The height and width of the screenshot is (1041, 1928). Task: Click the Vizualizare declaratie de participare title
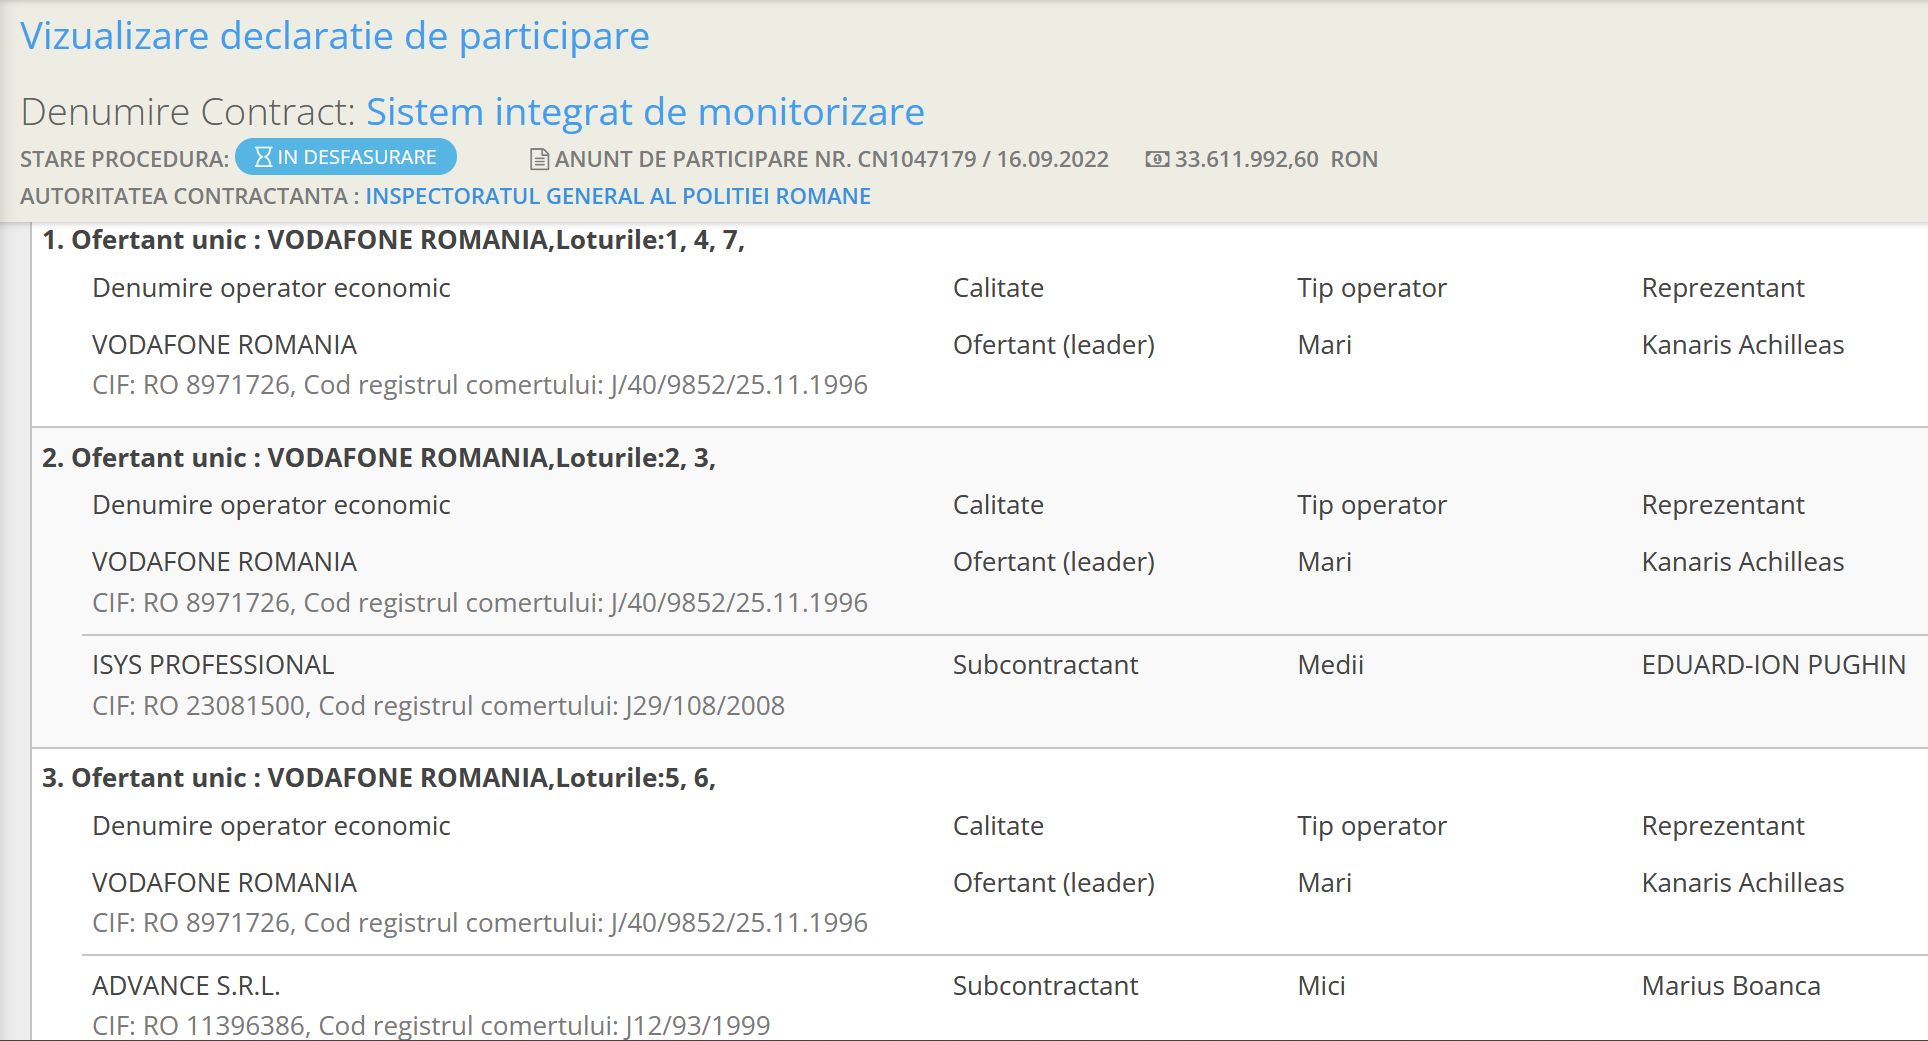[x=335, y=36]
